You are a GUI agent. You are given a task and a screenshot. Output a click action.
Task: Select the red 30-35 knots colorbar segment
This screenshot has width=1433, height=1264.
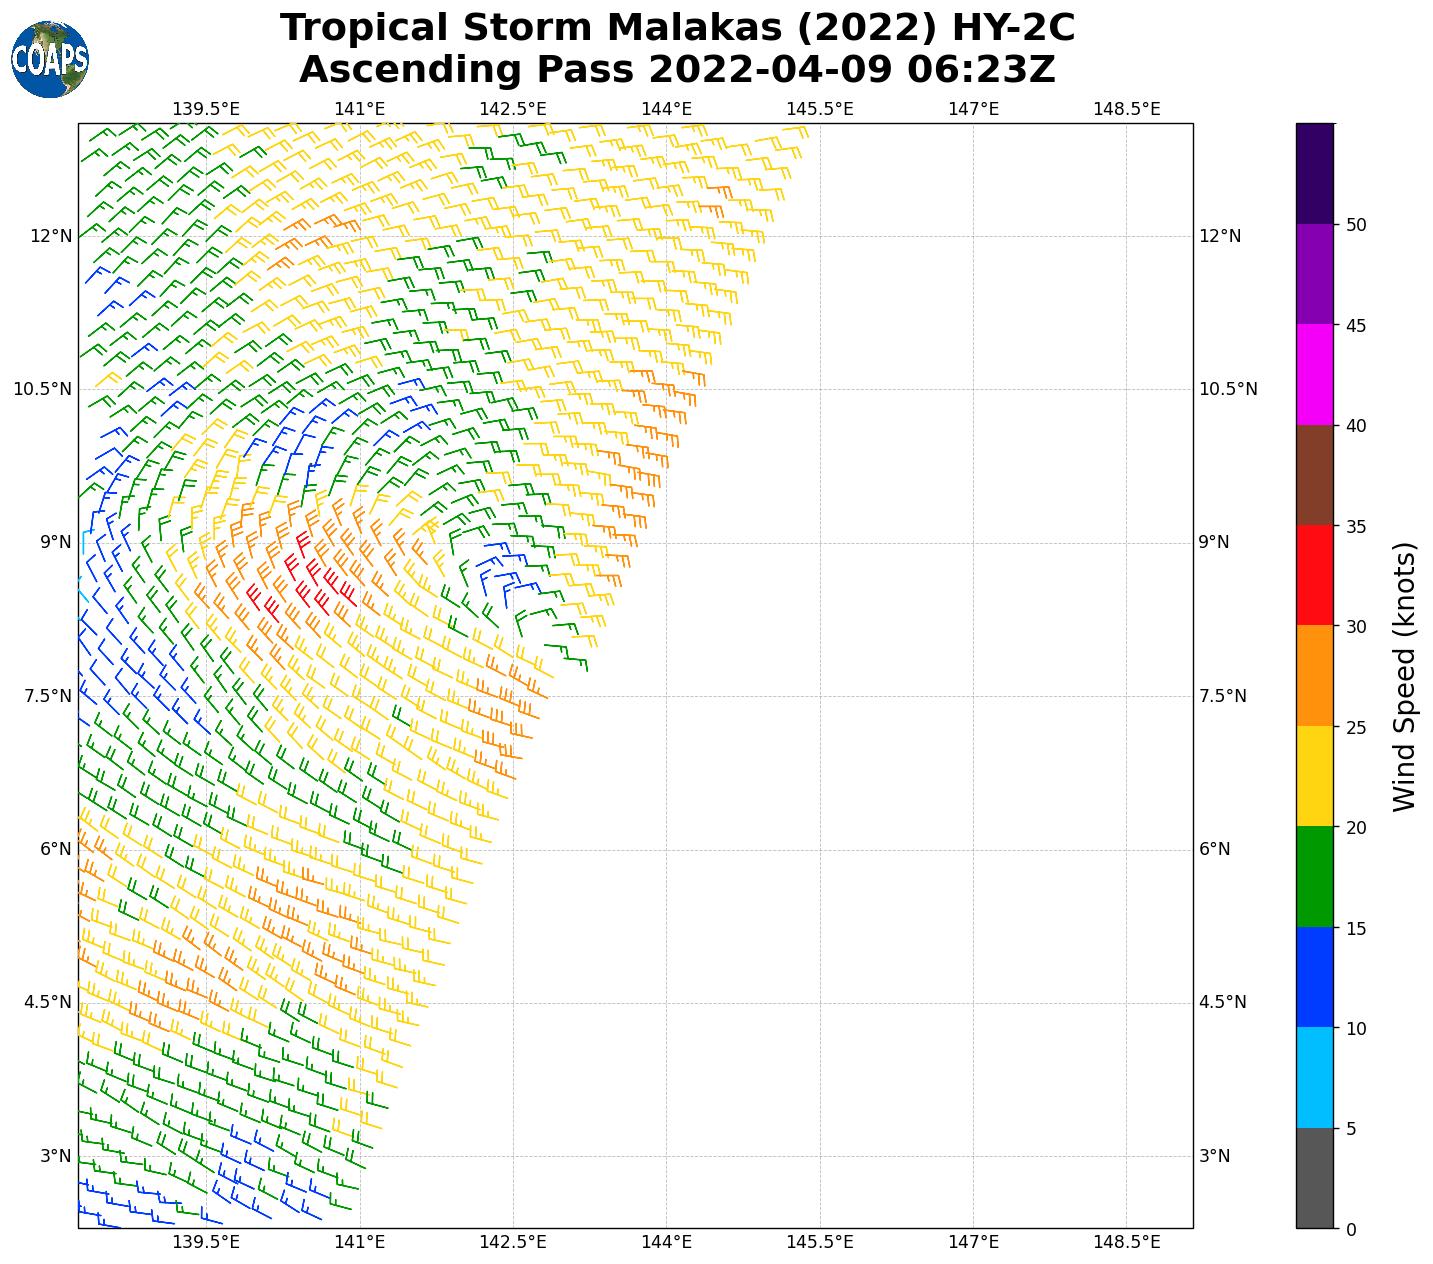1314,575
